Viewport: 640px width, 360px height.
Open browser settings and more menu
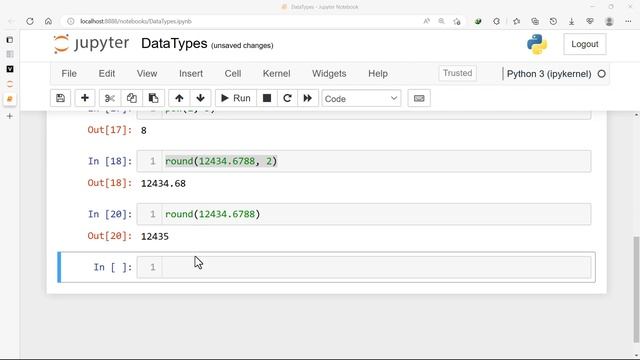[x=628, y=21]
